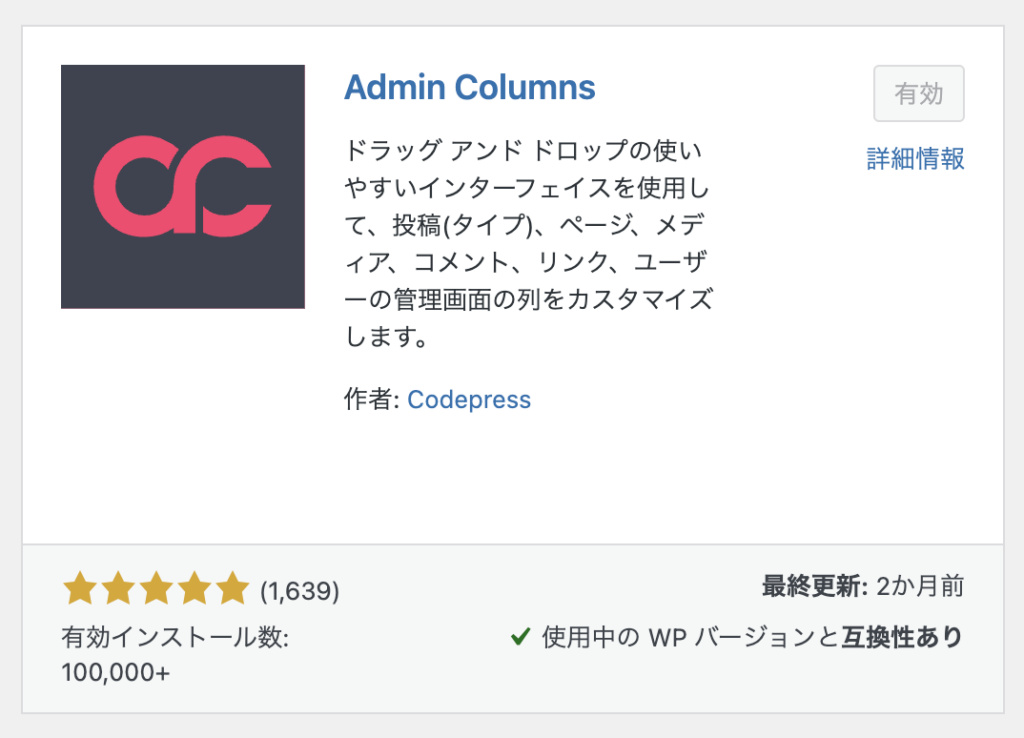Select the third rating star

pyautogui.click(x=155, y=589)
